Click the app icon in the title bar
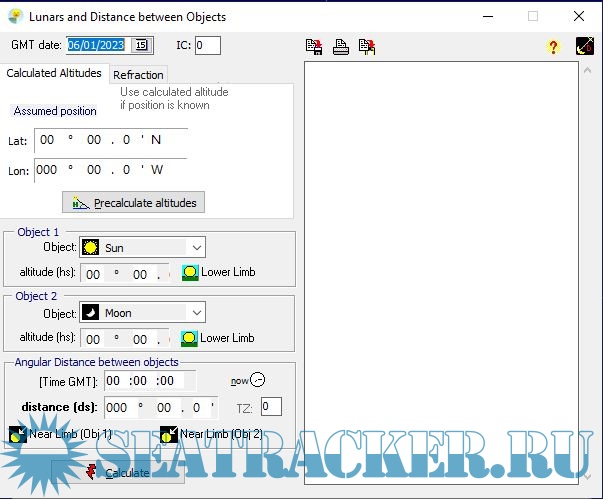 click(x=15, y=16)
